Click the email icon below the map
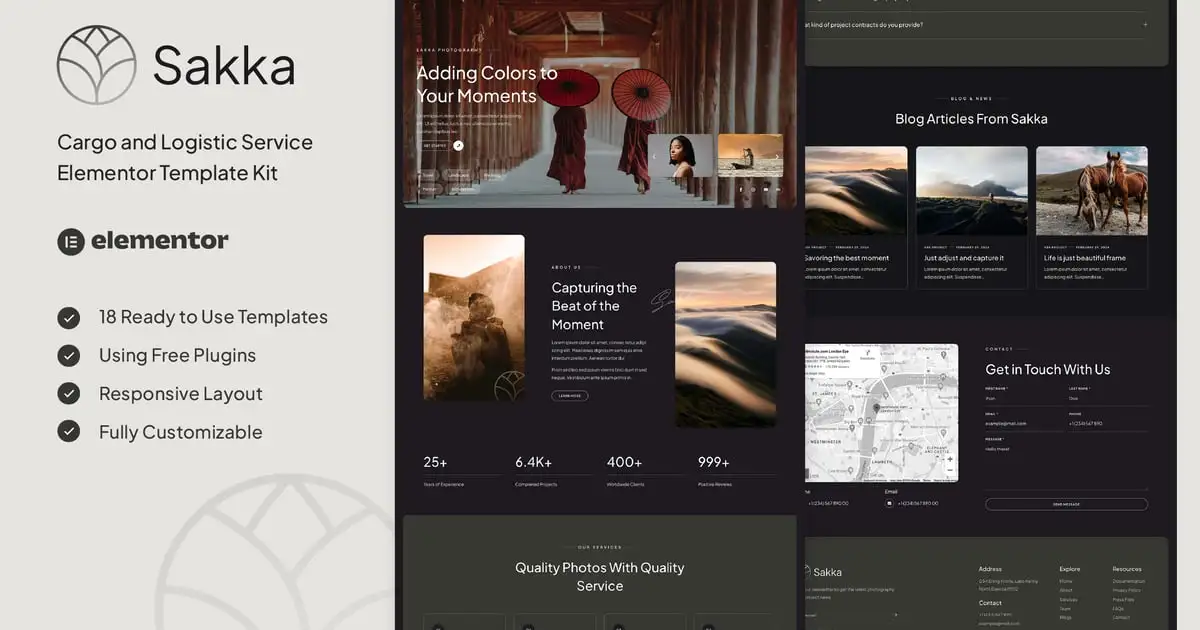Image resolution: width=1200 pixels, height=630 pixels. tap(889, 503)
